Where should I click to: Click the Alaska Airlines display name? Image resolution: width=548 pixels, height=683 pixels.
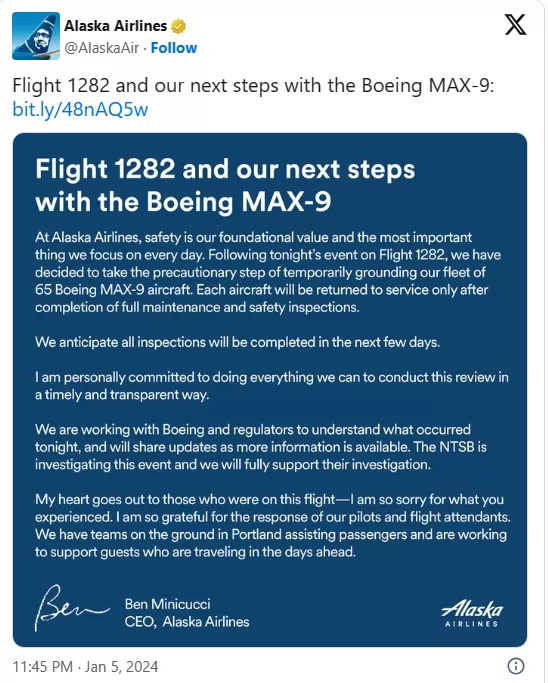coord(116,26)
